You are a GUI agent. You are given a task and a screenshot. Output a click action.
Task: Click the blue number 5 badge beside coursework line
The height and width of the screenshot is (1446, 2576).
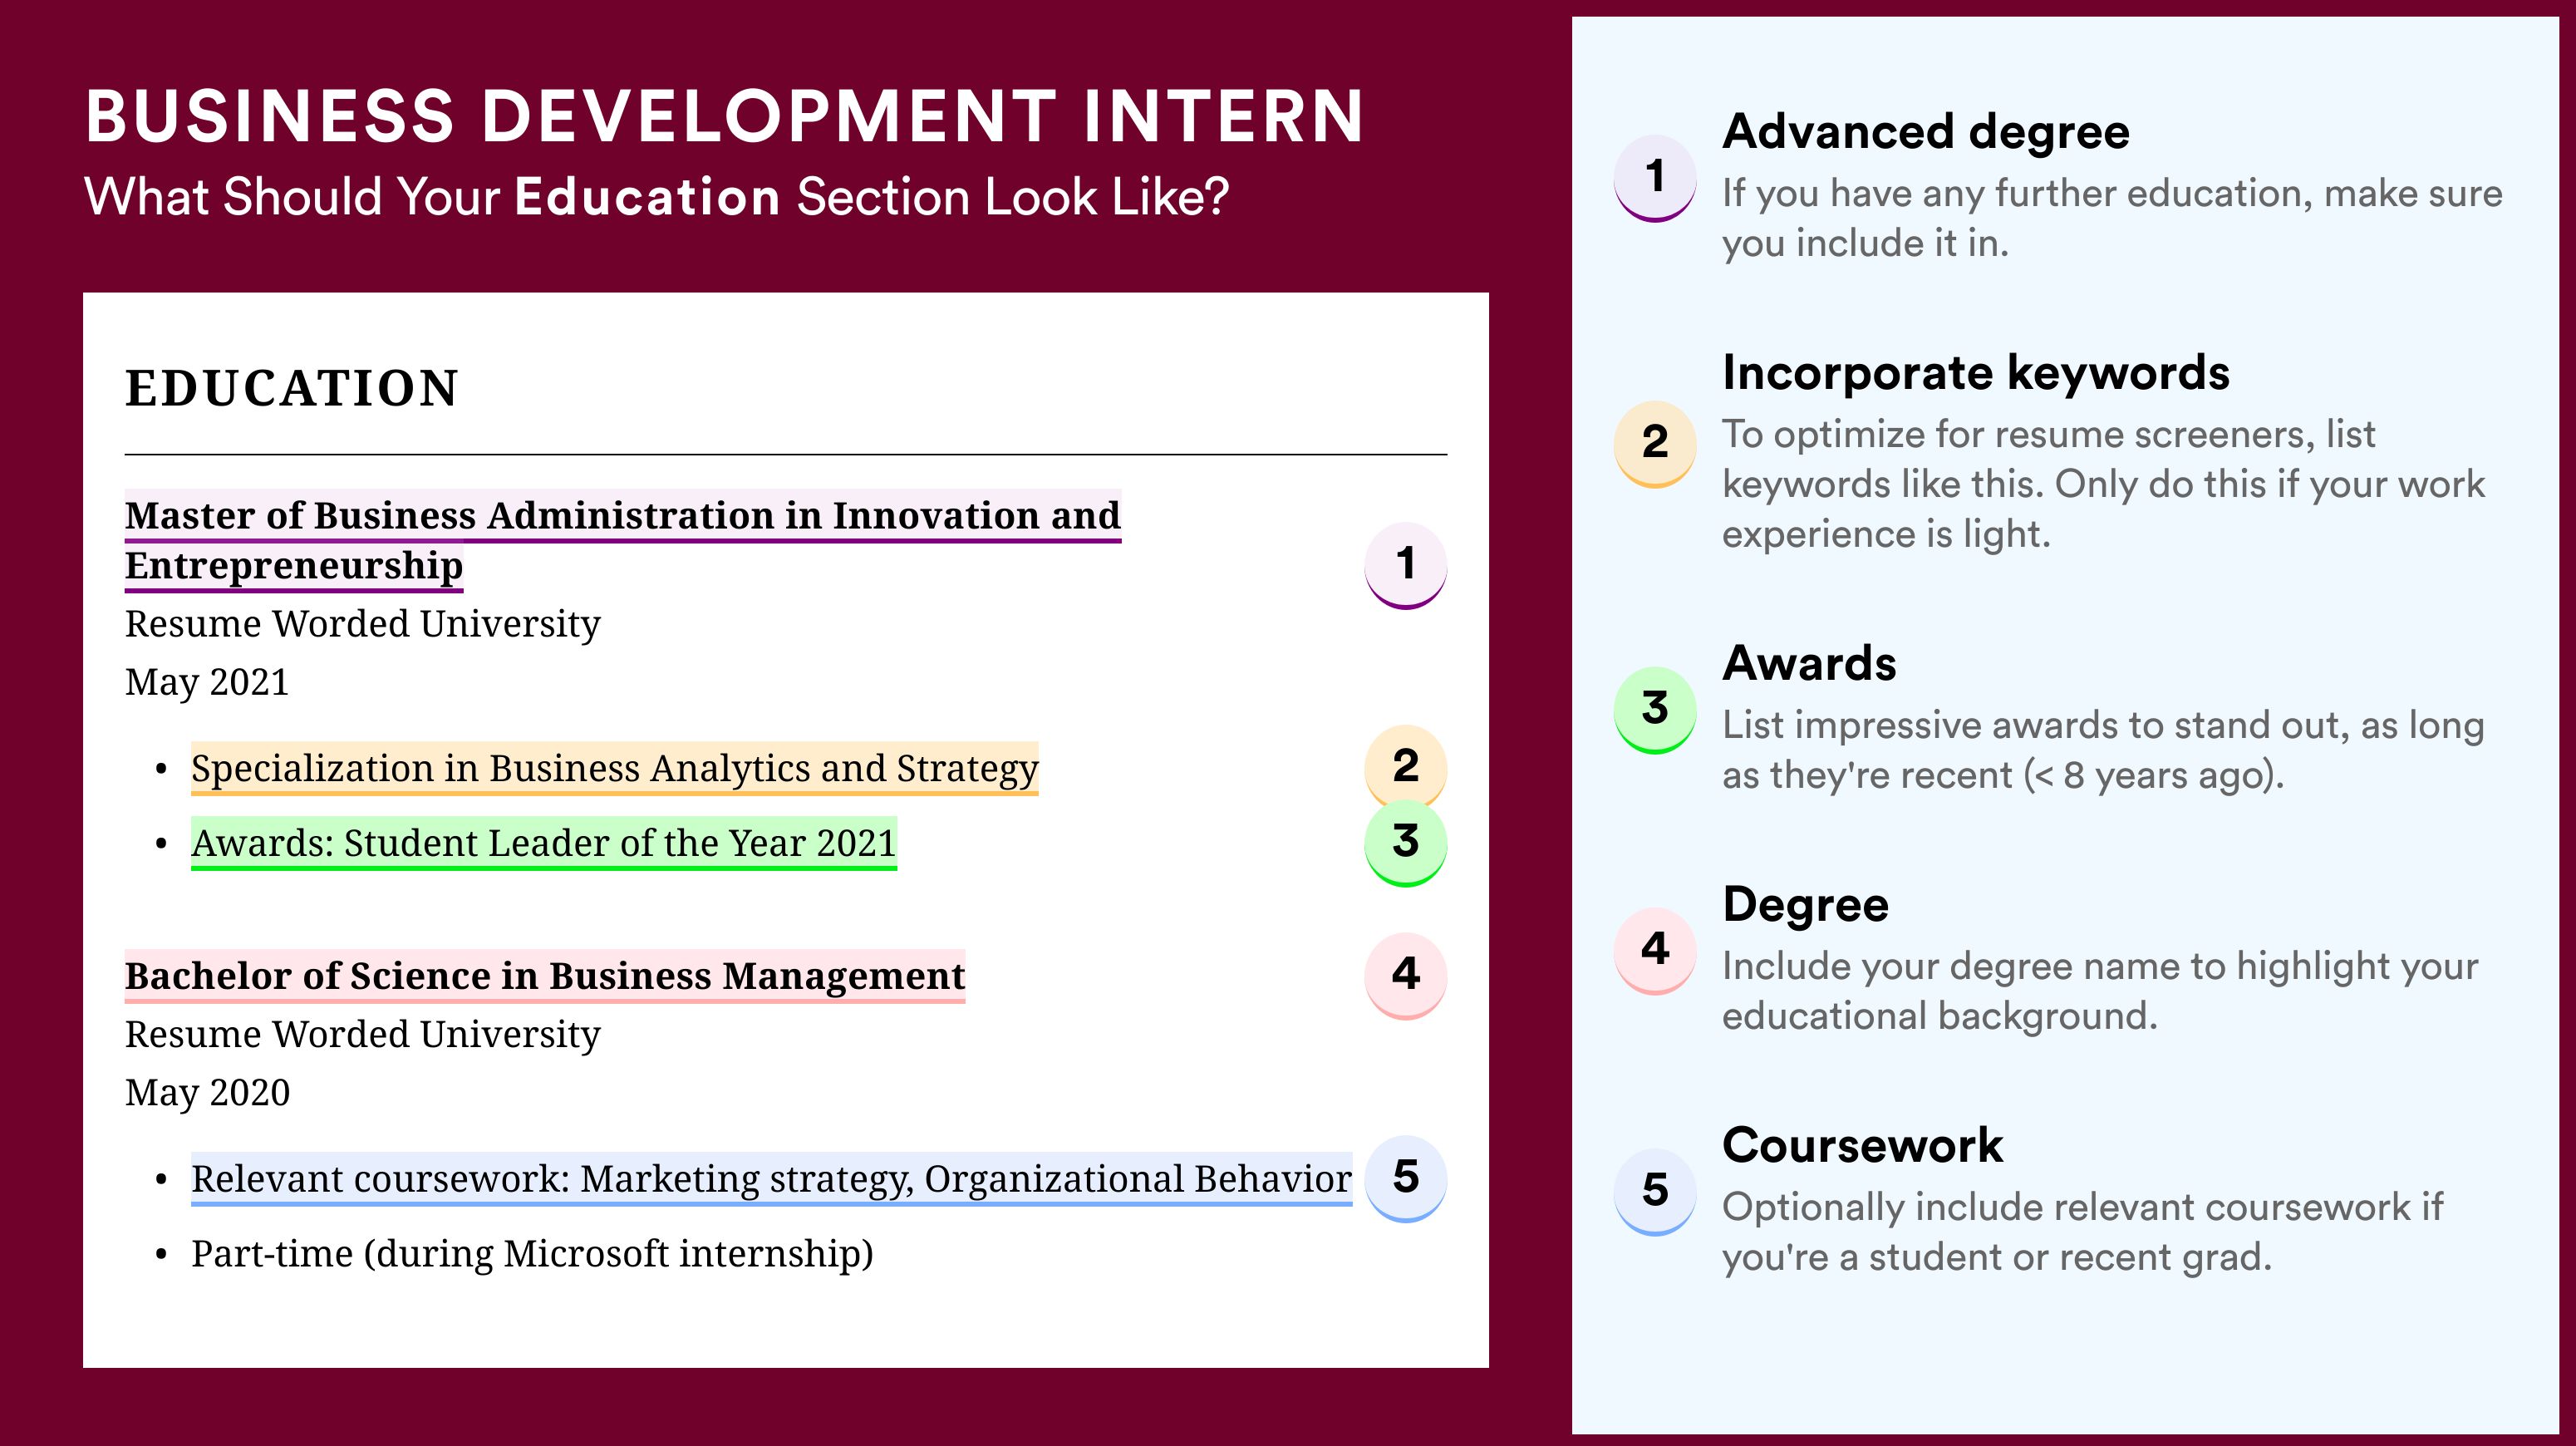click(x=1405, y=1178)
